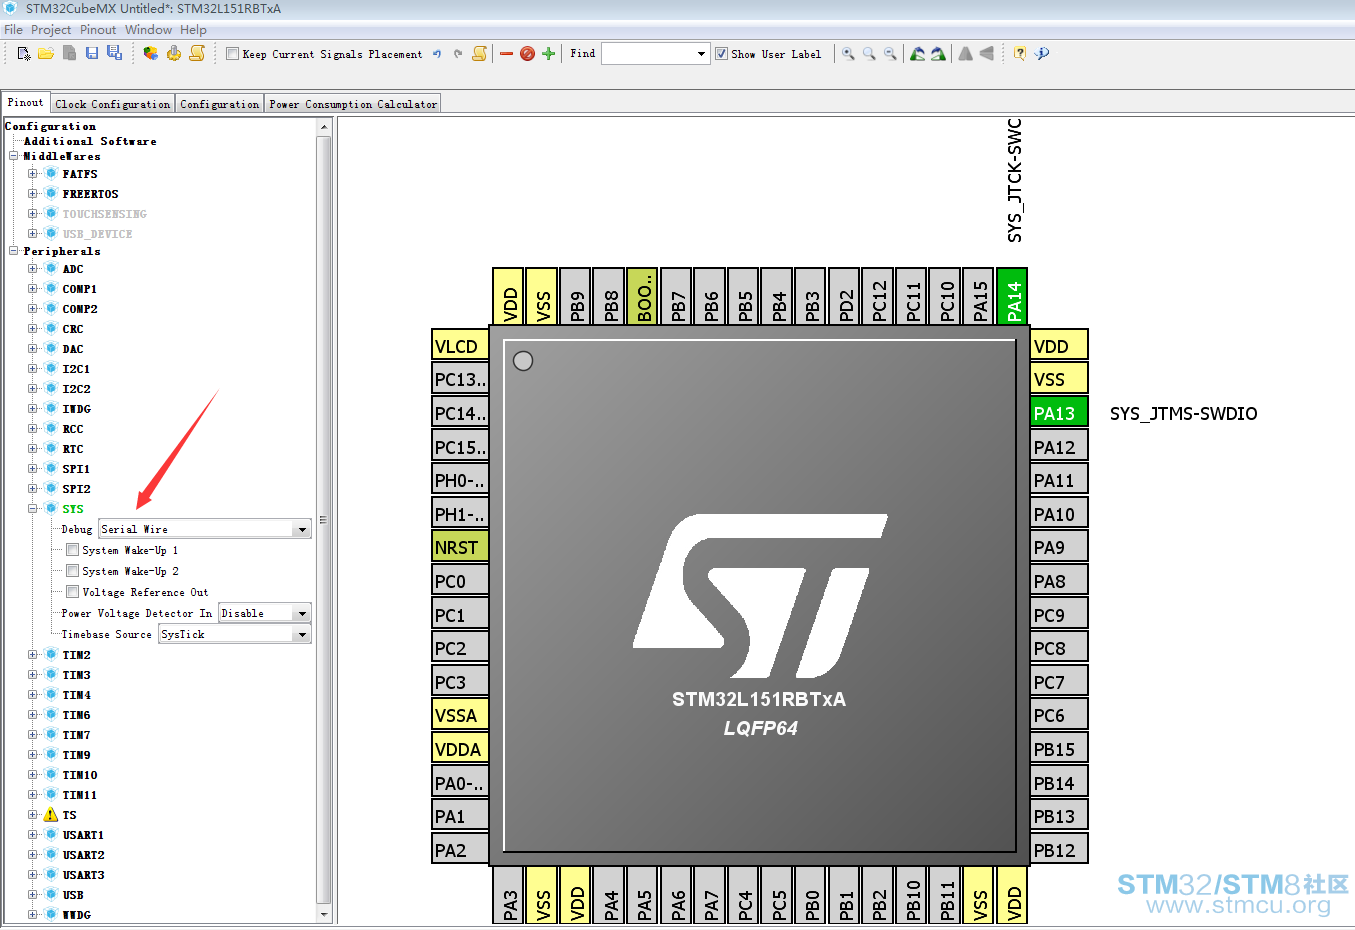Click the Redo arrow in the toolbar
The width and height of the screenshot is (1355, 930).
pos(458,54)
